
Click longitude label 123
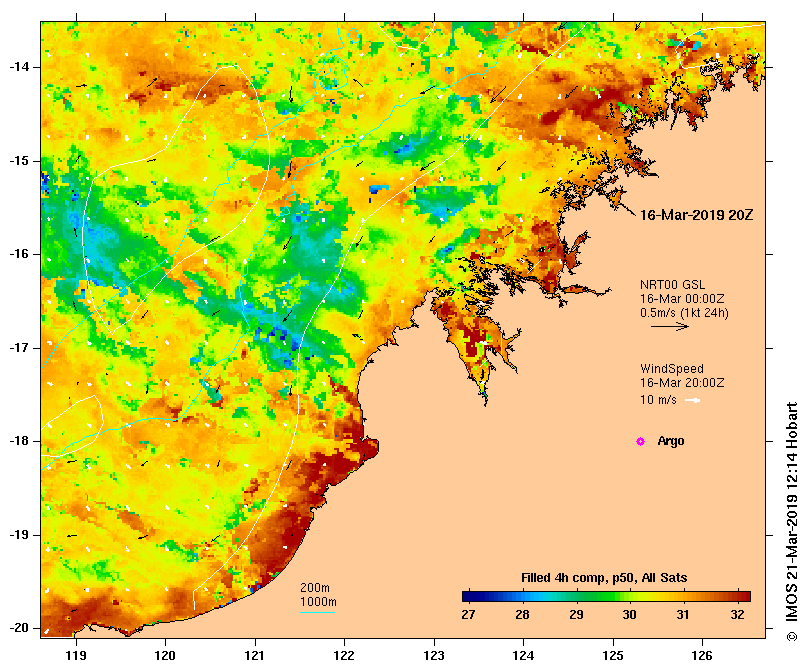pyautogui.click(x=434, y=655)
